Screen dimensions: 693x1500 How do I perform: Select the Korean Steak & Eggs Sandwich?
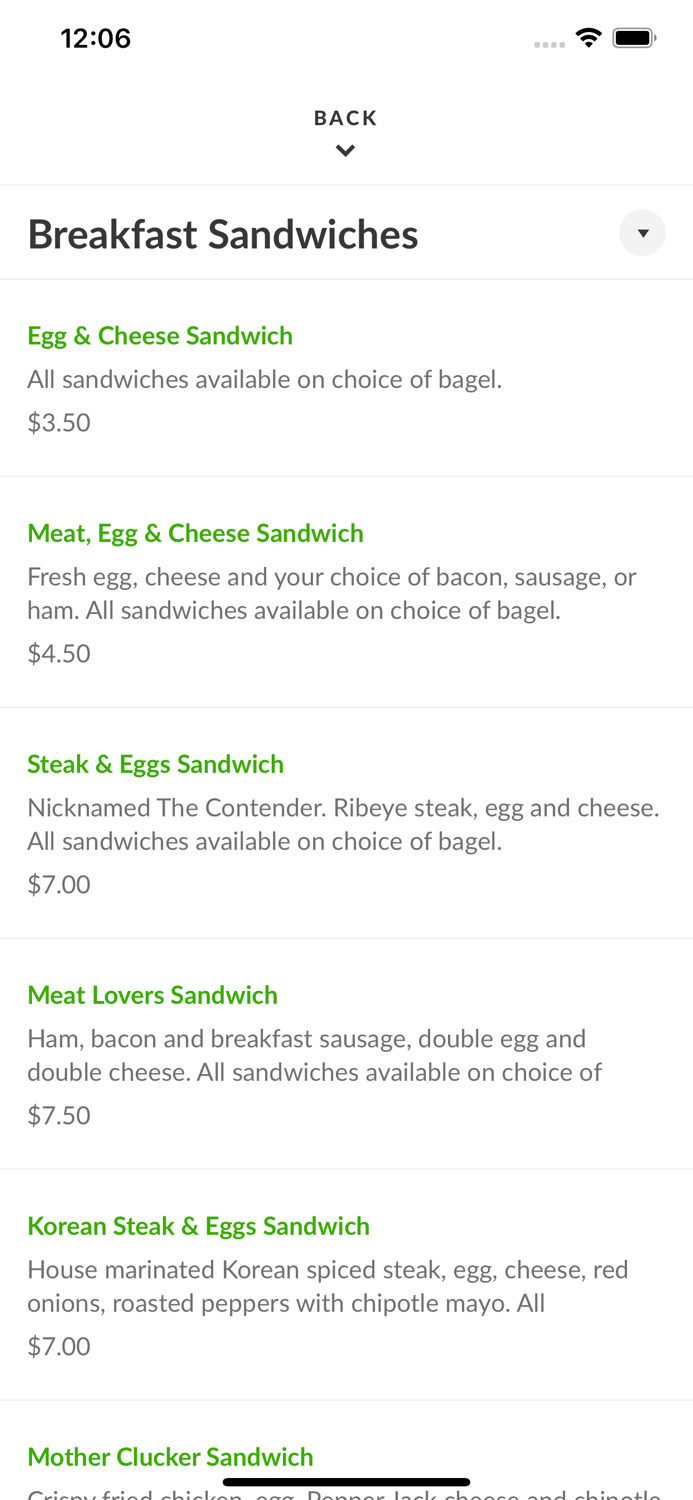point(199,1225)
